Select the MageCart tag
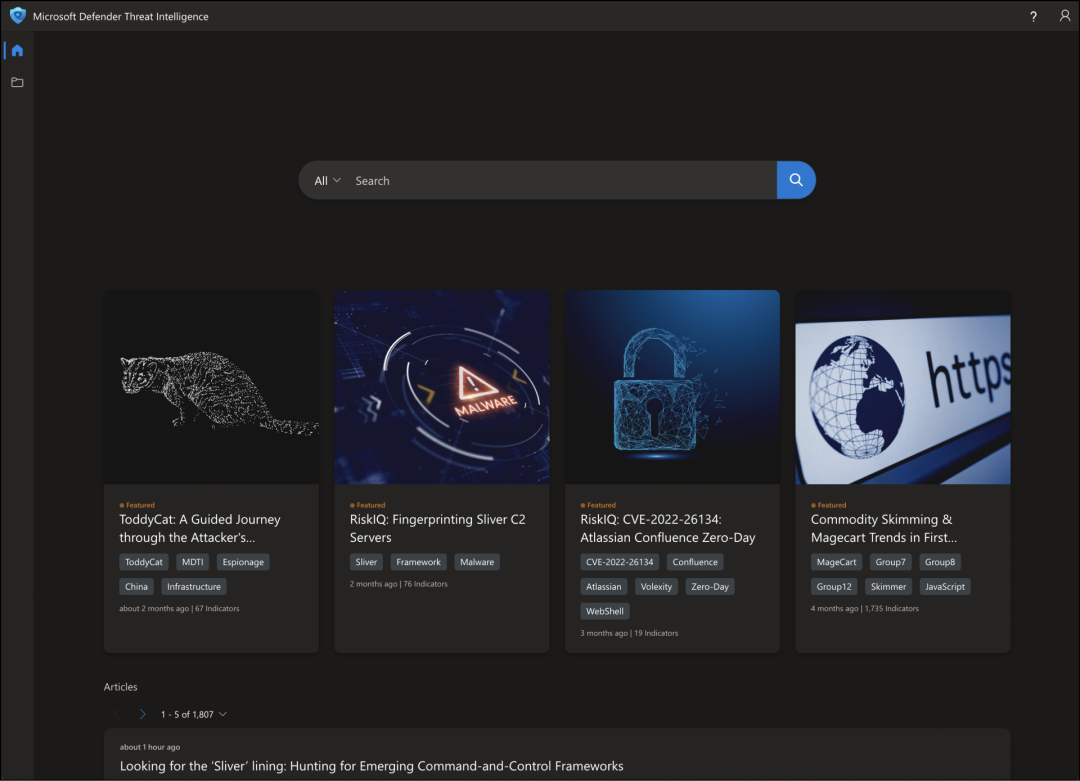Viewport: 1080px width, 781px height. (x=837, y=562)
